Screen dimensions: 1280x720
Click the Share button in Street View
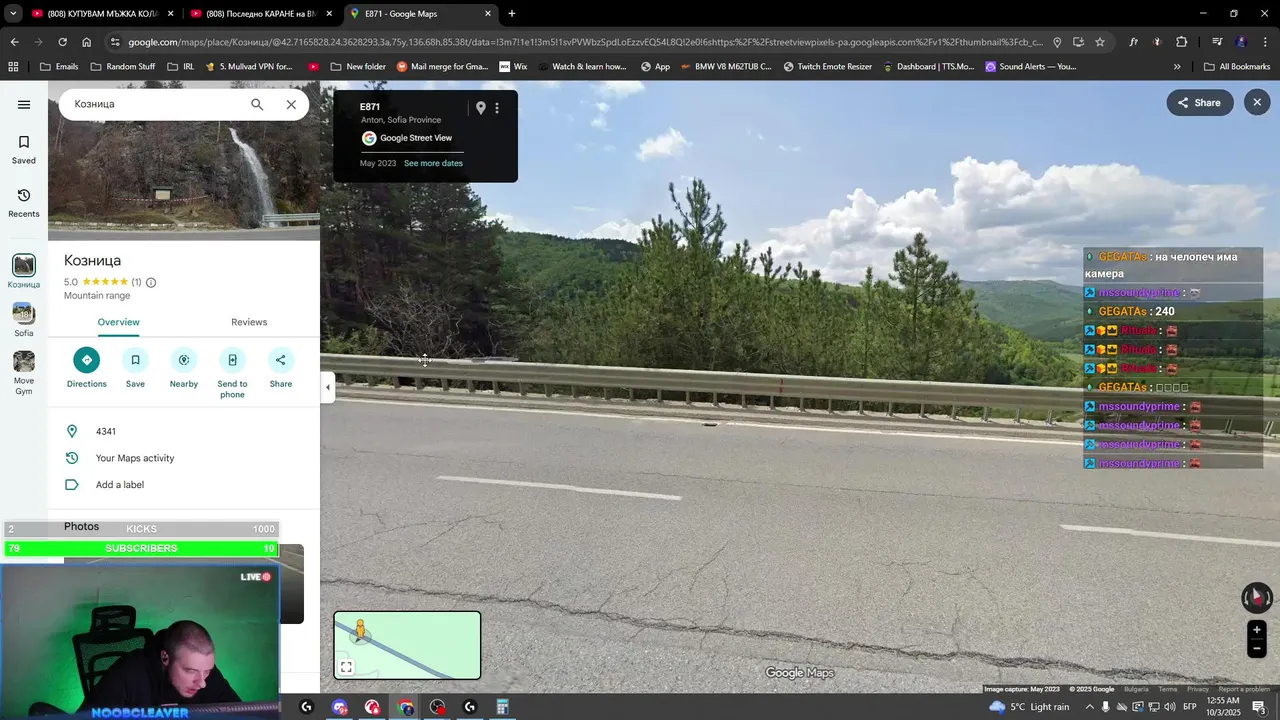1199,102
